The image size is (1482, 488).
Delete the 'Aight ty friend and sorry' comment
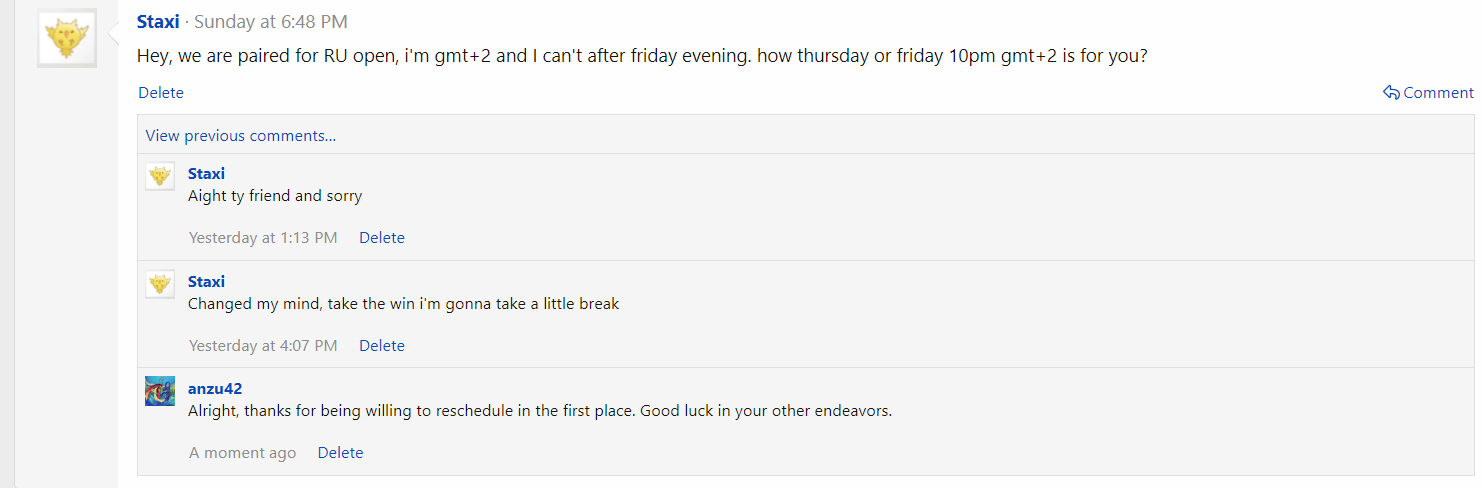(382, 238)
